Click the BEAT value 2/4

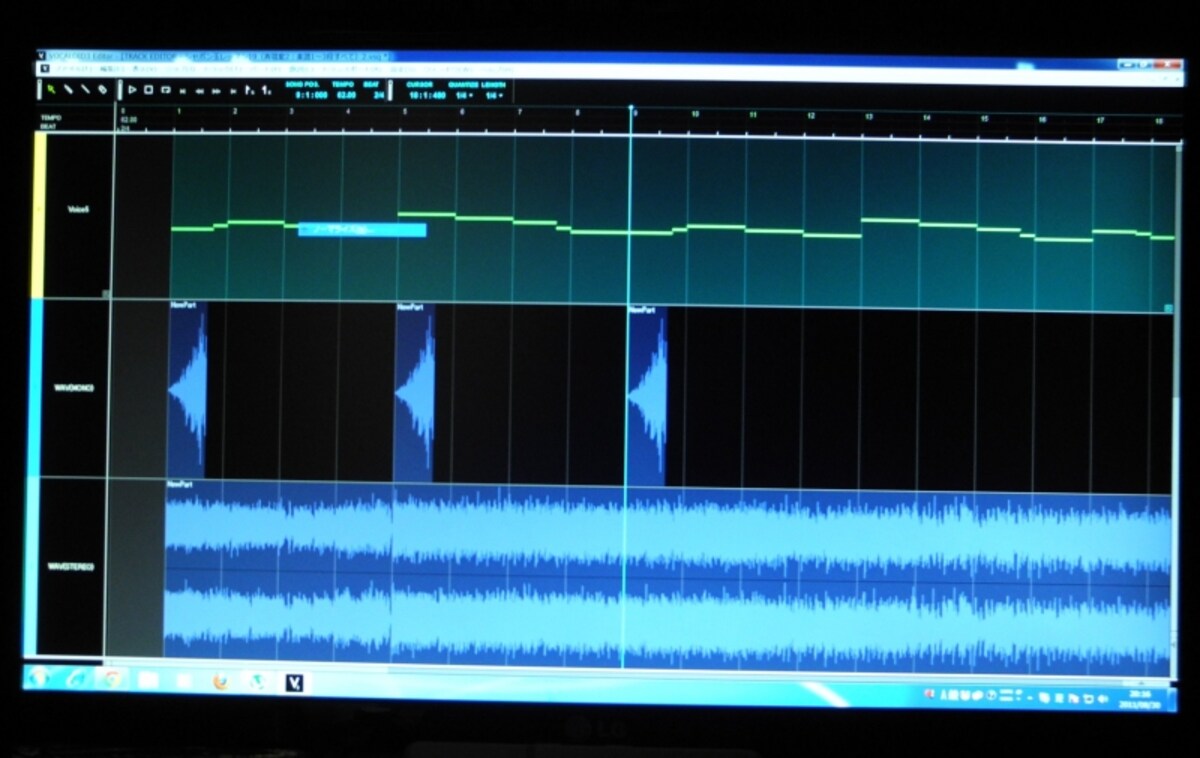378,95
